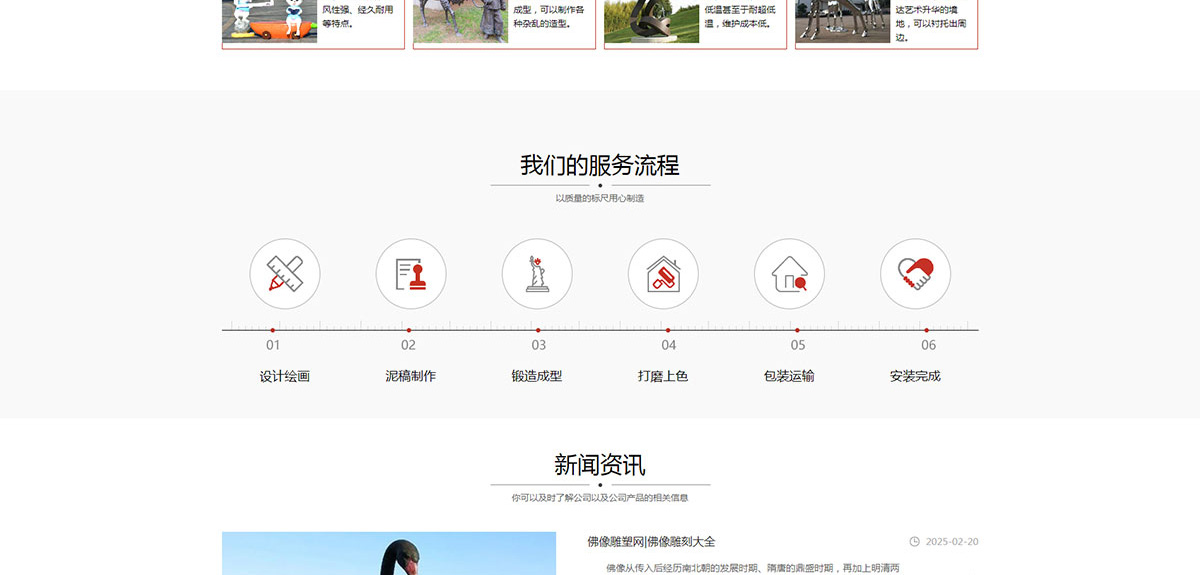Open the cartoon rabbit sculpture thumbnail

269,21
